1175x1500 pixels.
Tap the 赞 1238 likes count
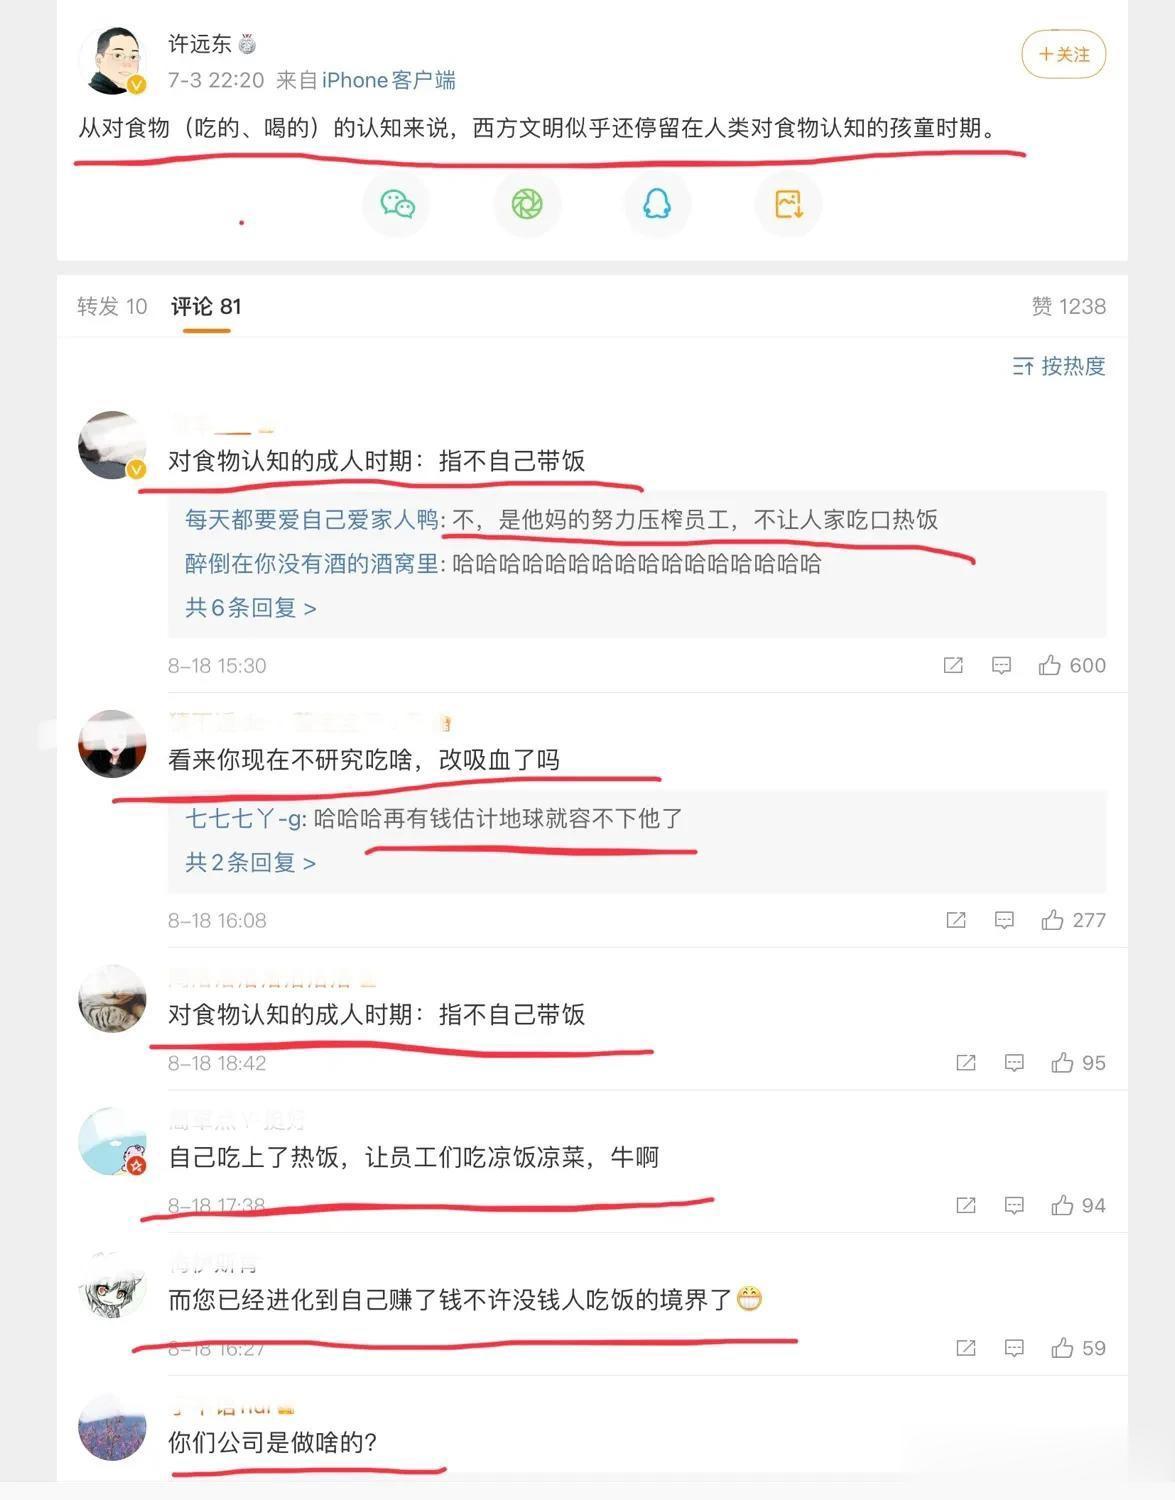click(1069, 306)
